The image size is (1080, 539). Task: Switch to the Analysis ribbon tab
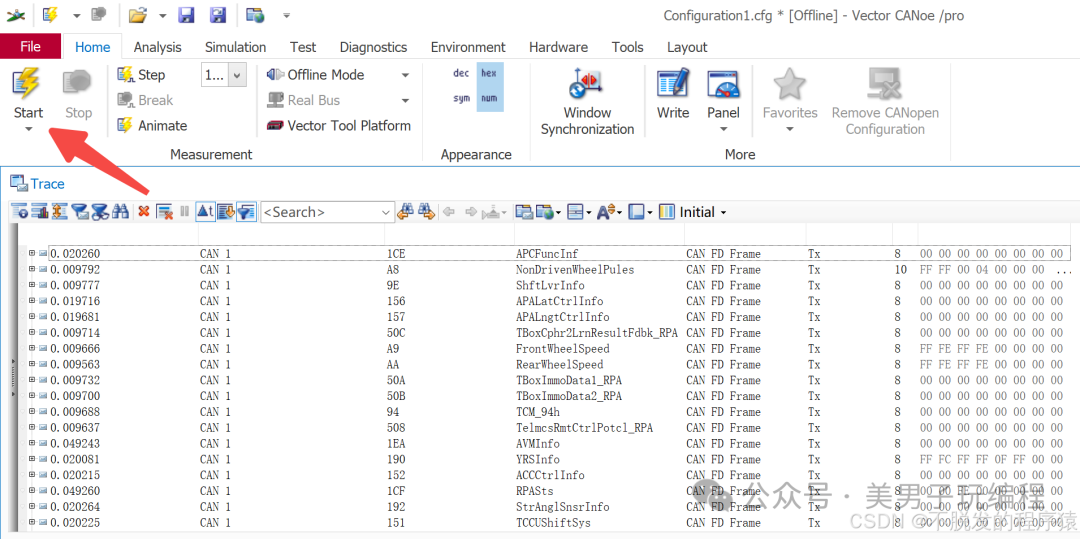tap(158, 47)
